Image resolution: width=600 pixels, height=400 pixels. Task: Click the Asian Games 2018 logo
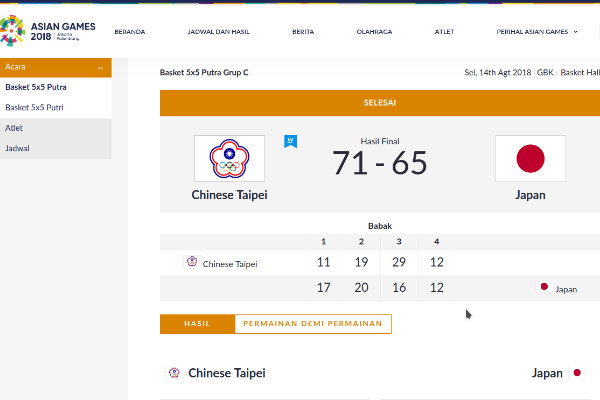click(48, 32)
